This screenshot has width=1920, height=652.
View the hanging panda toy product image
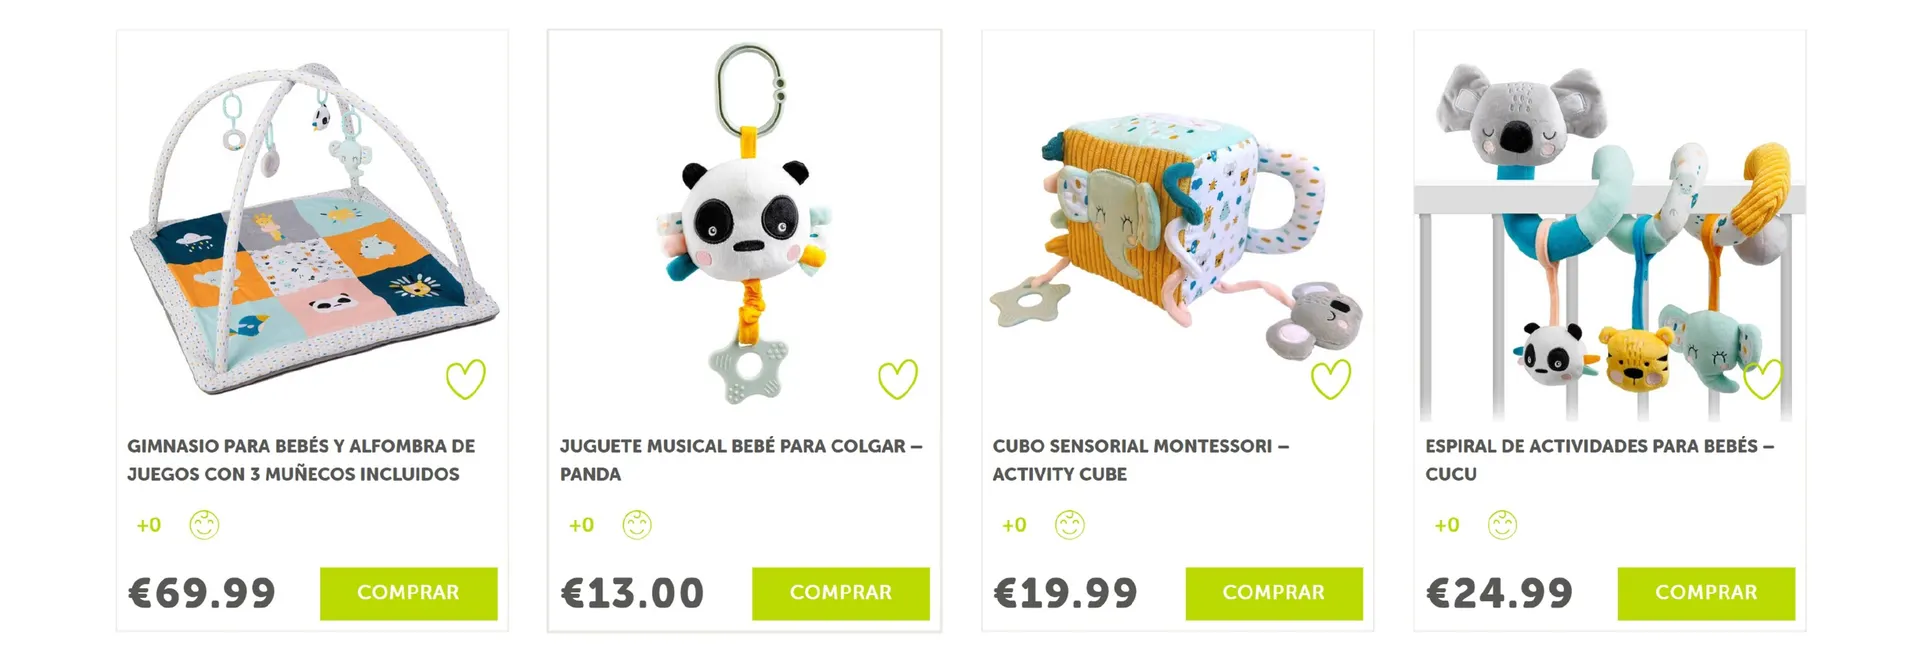pos(745,226)
